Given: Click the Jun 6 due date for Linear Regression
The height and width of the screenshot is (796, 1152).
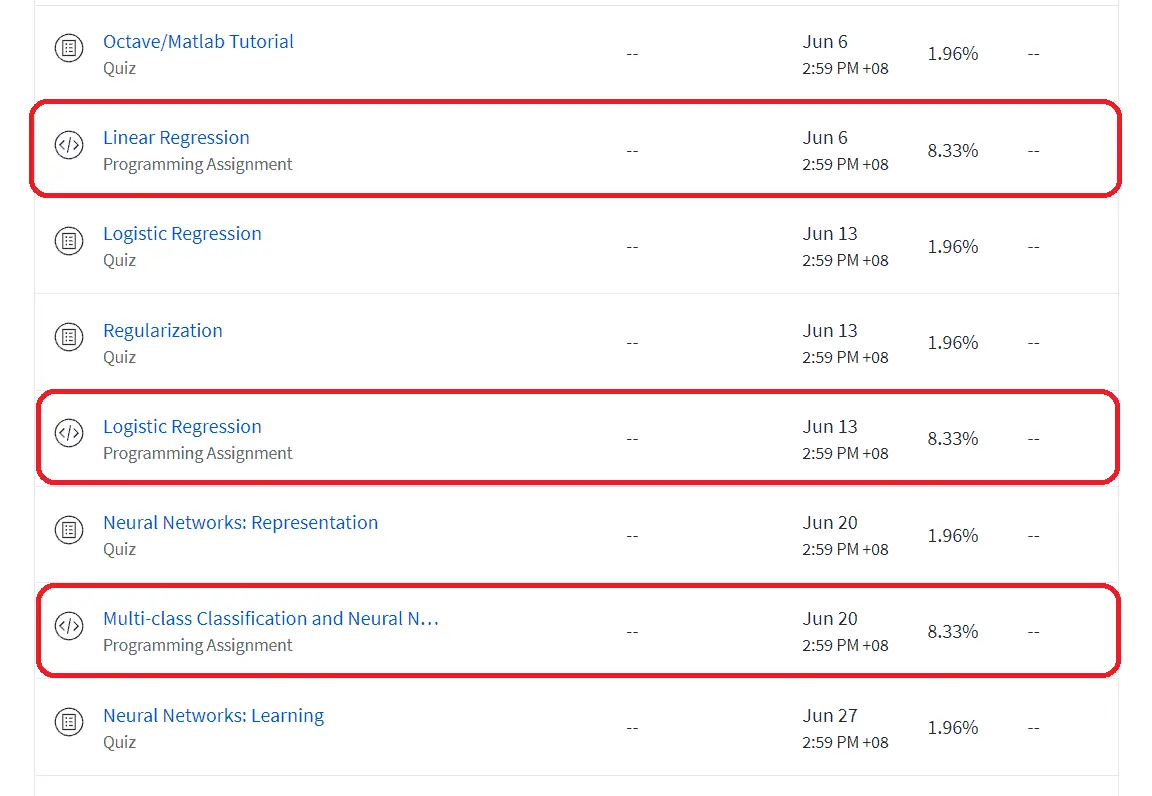Looking at the screenshot, I should 826,137.
